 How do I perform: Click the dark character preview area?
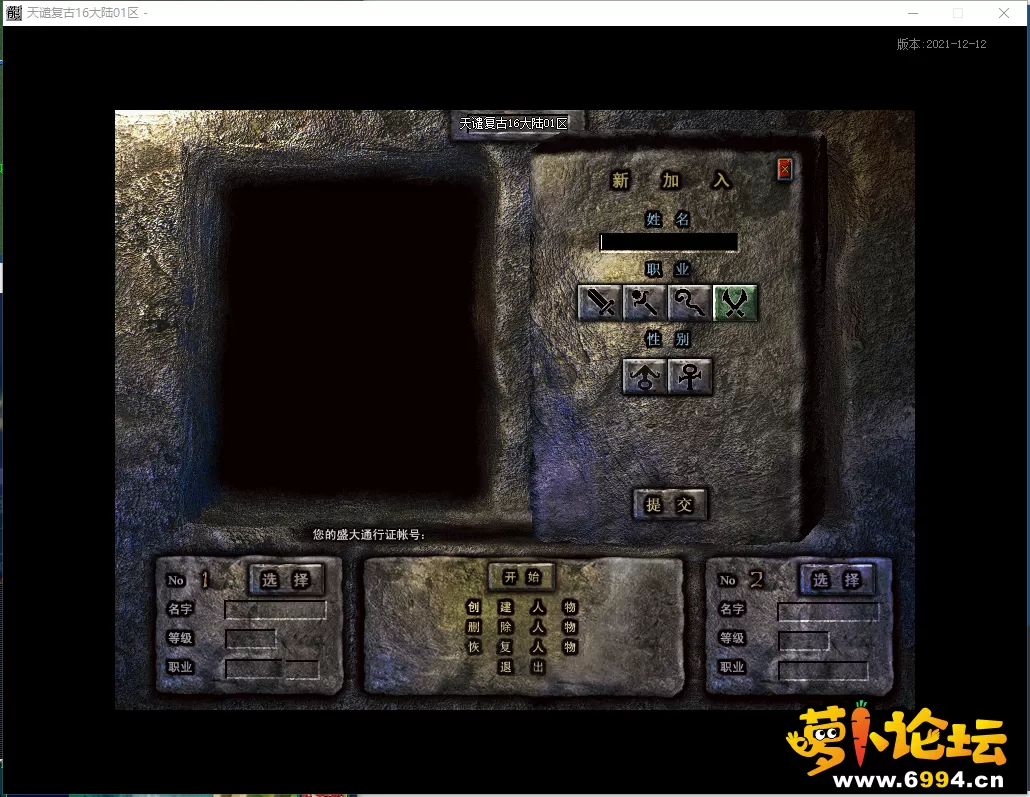[355, 338]
